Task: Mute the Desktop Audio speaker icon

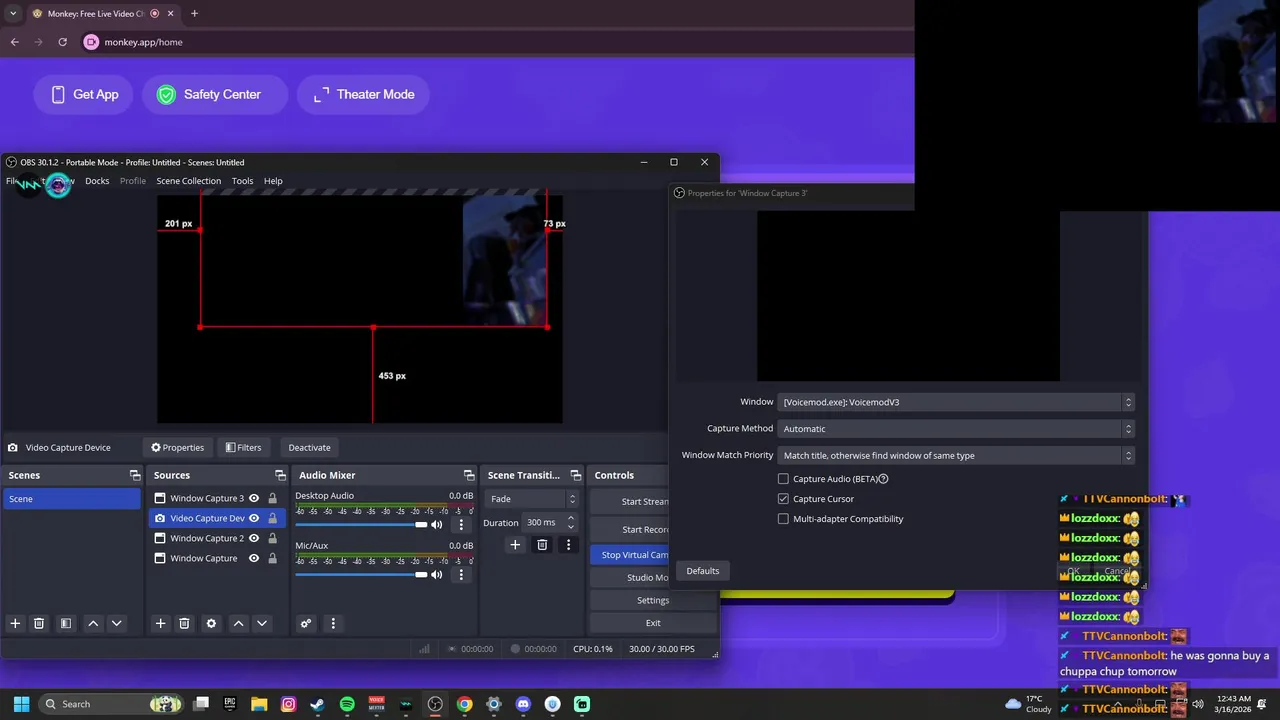Action: click(x=436, y=524)
